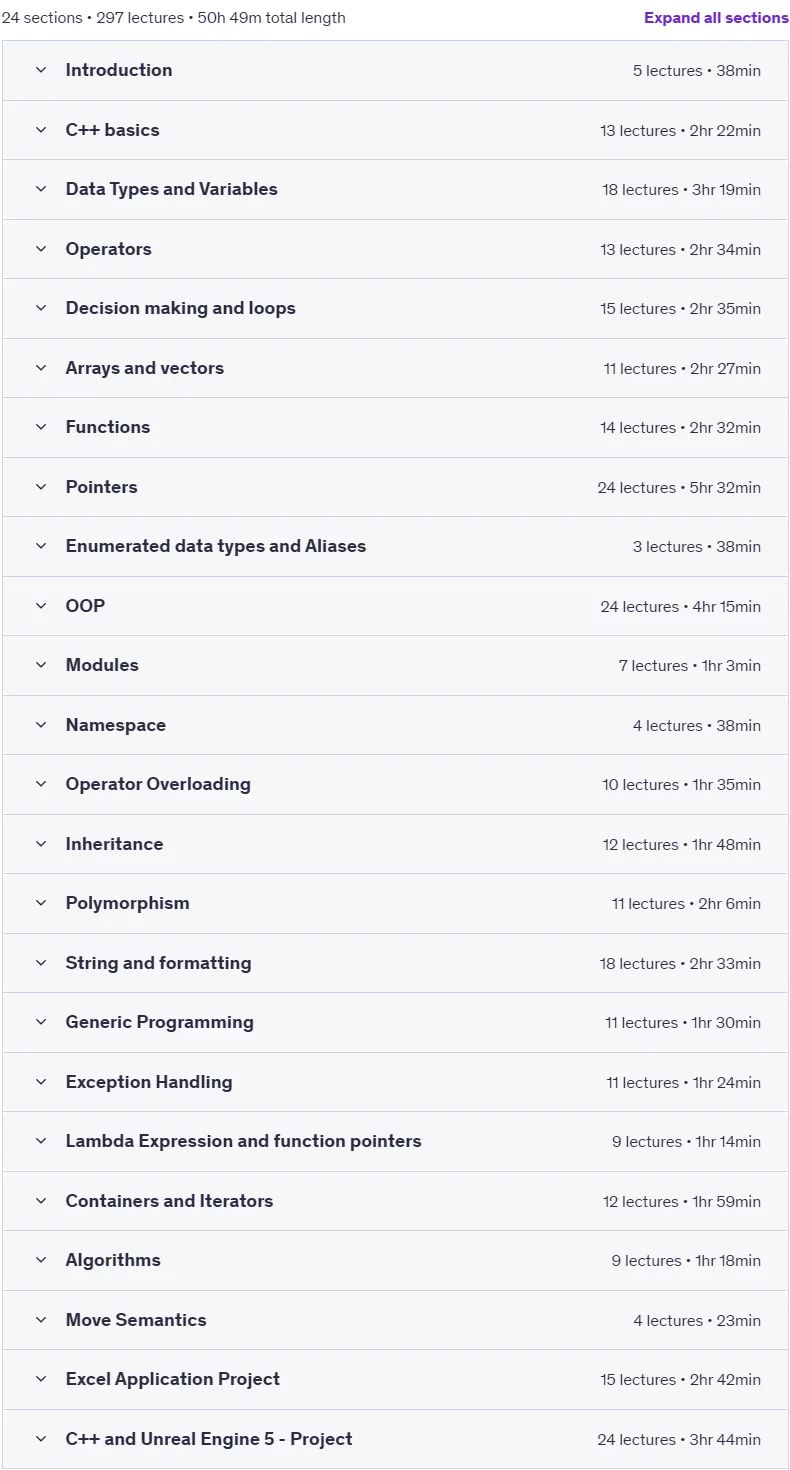Expand the Lambda Expression and function pointers section
This screenshot has height=1470, width=790.
[x=395, y=1141]
